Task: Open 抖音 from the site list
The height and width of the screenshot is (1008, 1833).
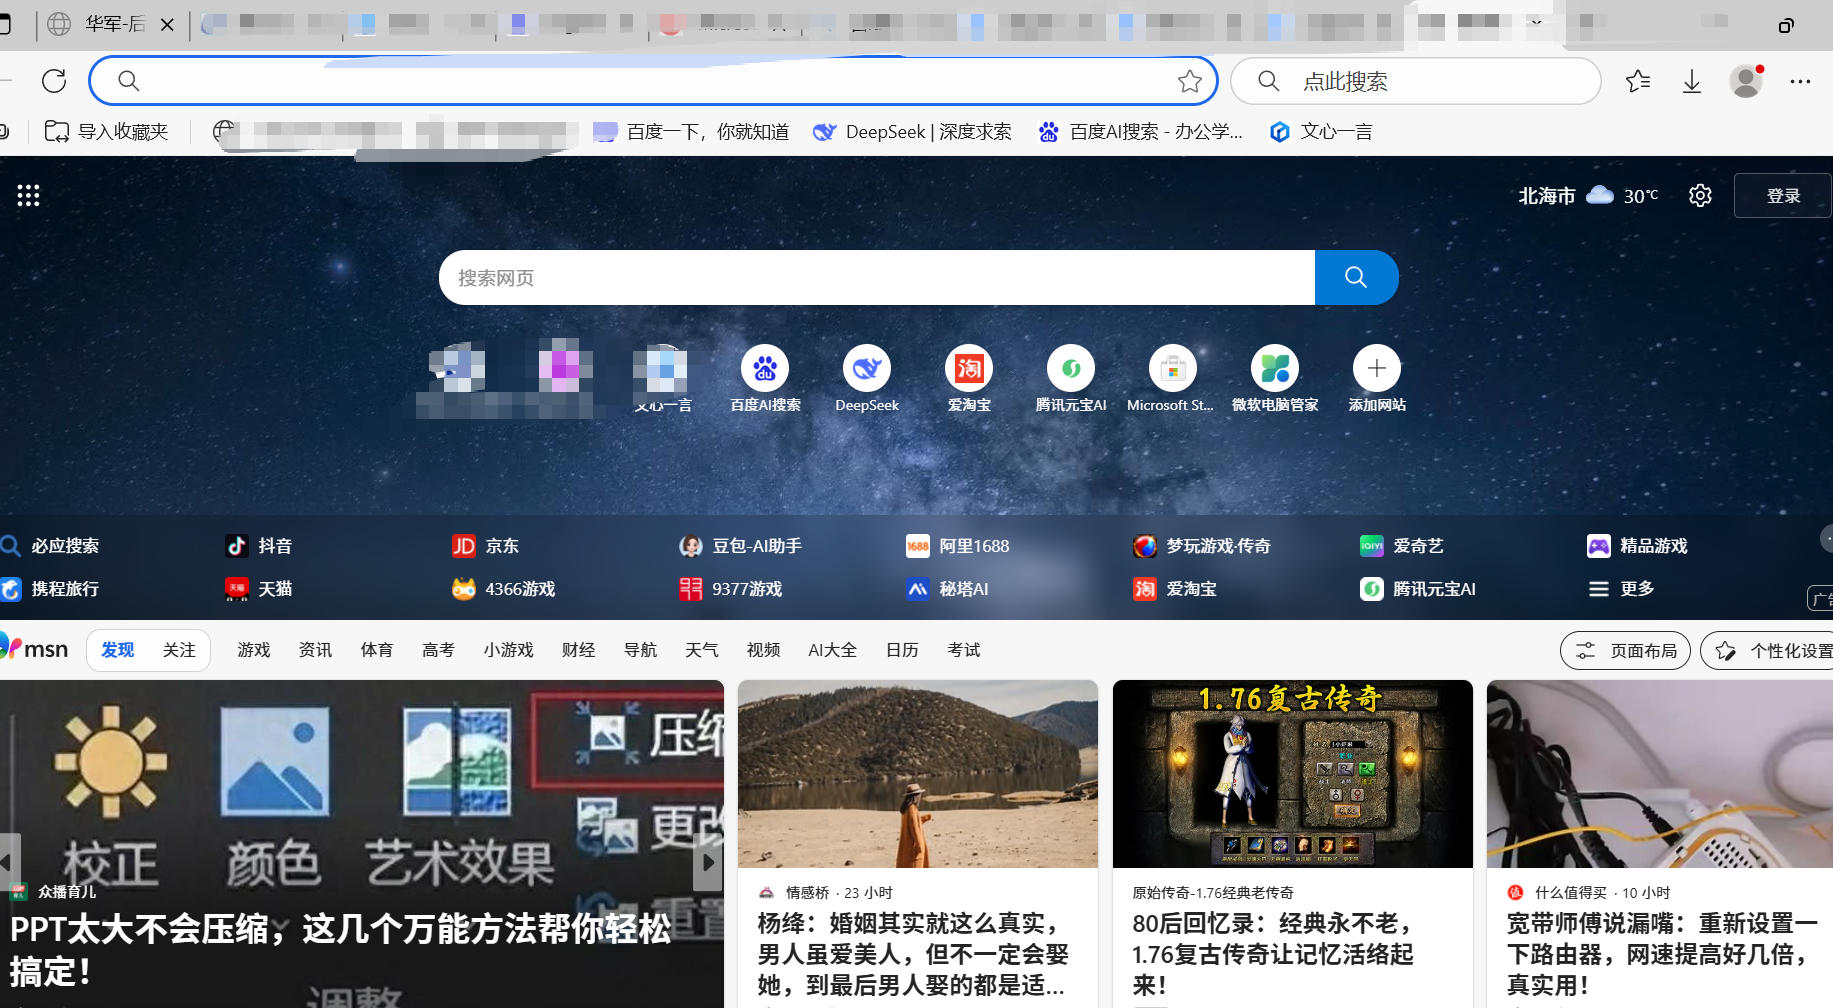Action: point(273,545)
